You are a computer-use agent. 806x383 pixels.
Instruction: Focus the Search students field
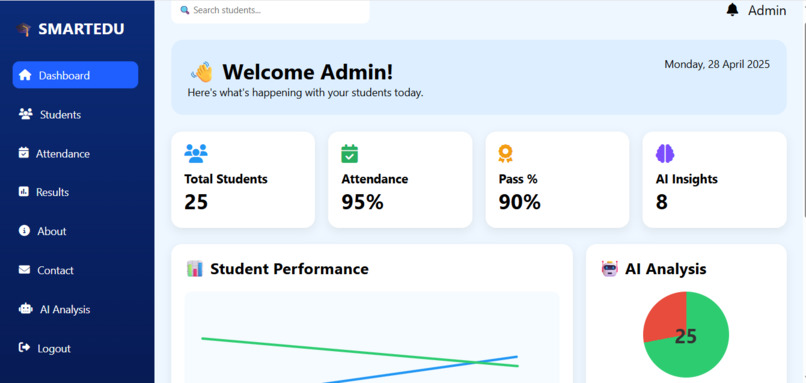pos(270,10)
